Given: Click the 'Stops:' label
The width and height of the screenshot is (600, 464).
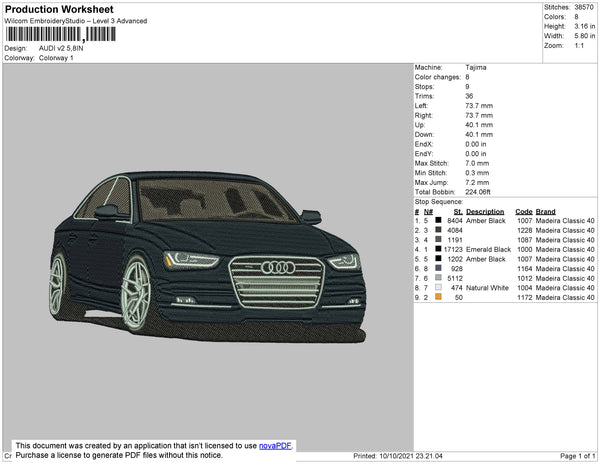Looking at the screenshot, I should point(424,87).
